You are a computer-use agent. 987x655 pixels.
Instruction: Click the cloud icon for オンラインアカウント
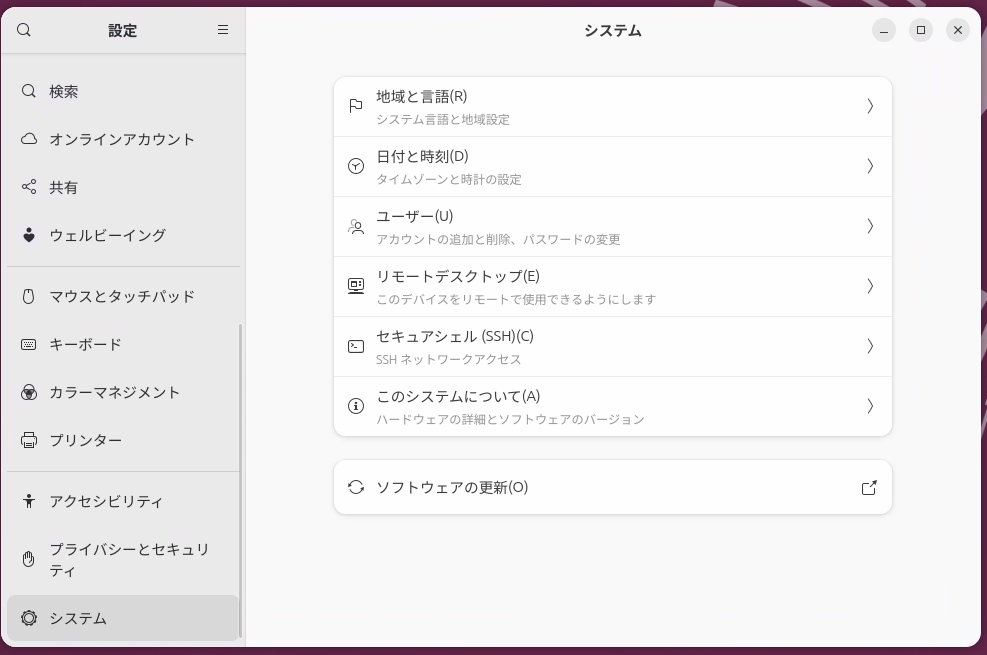(x=29, y=139)
